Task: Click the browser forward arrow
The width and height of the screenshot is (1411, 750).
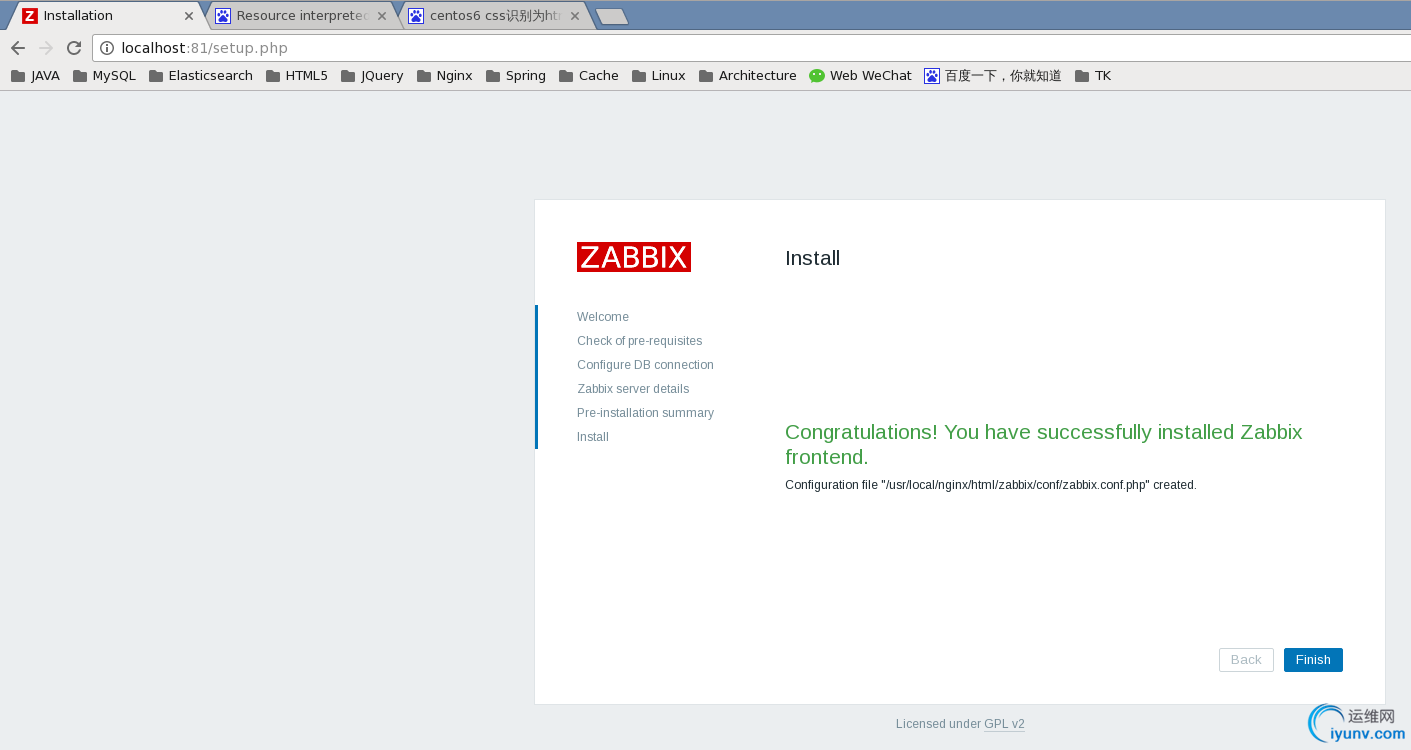Action: (46, 48)
